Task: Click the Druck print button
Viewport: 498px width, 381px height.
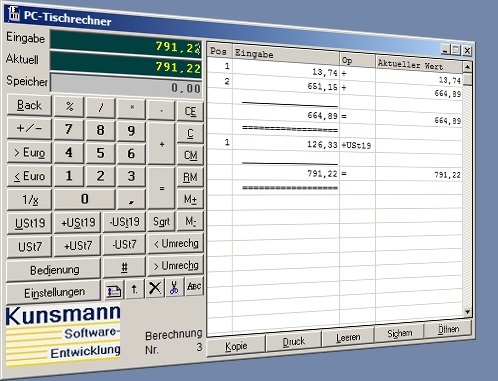Action: [293, 342]
